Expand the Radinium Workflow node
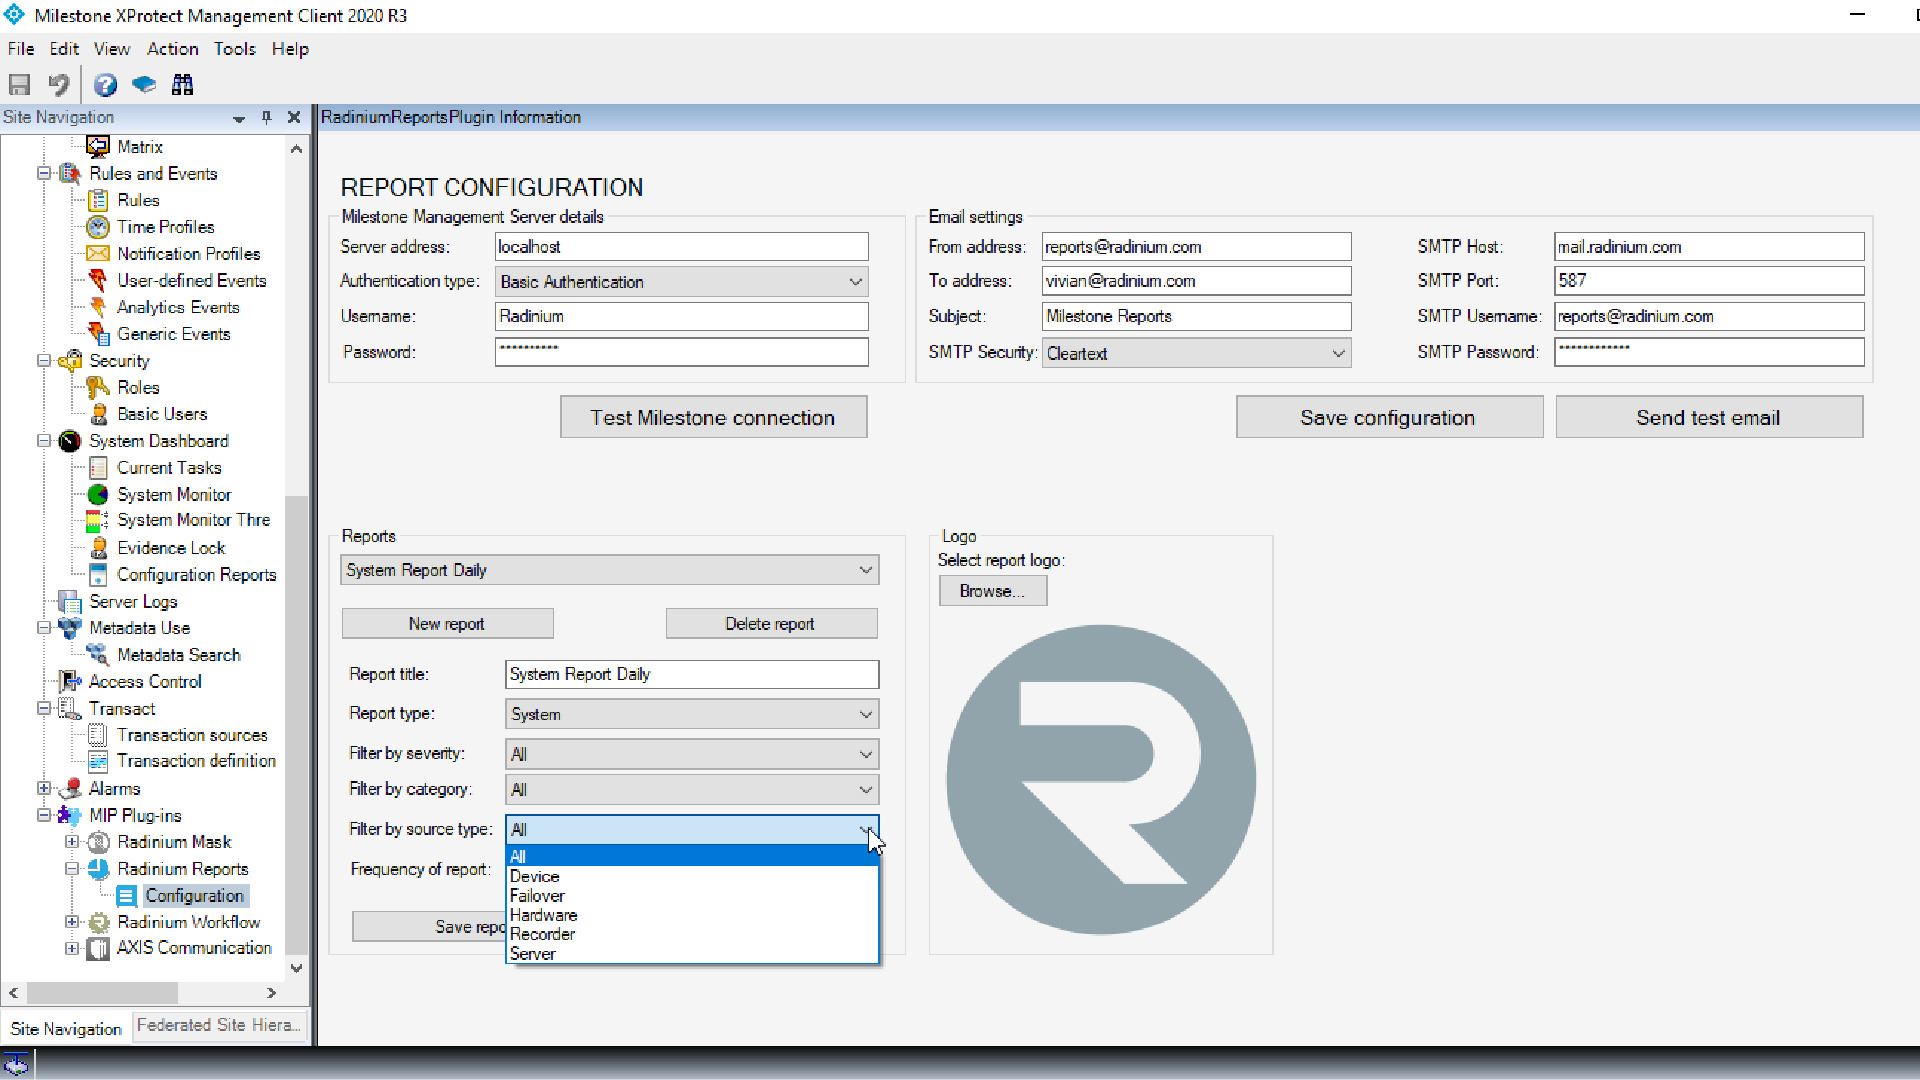Image resolution: width=1920 pixels, height=1080 pixels. point(72,922)
